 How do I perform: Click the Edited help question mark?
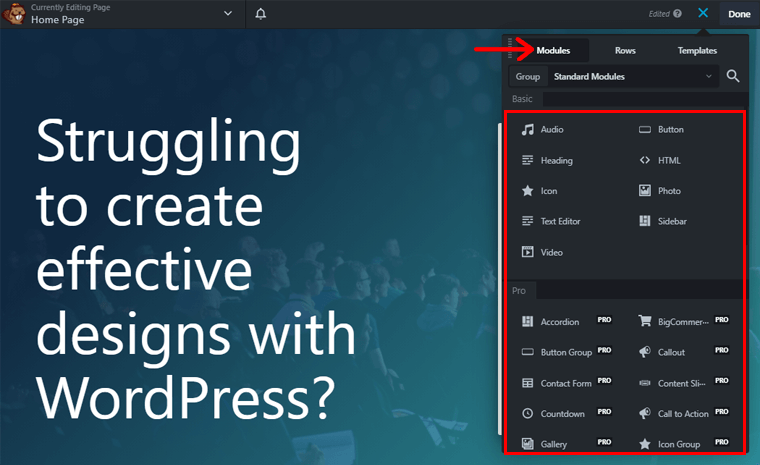(x=677, y=14)
